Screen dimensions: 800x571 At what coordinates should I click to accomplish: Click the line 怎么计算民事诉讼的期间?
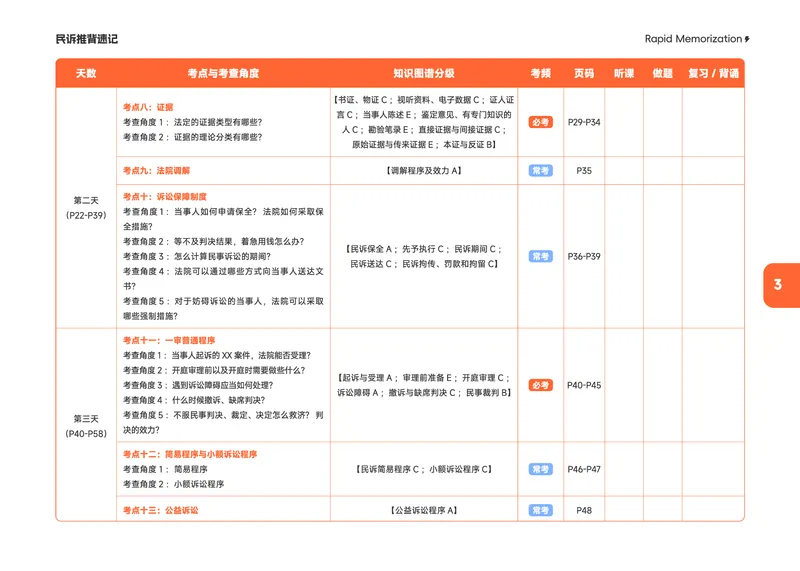click(197, 256)
